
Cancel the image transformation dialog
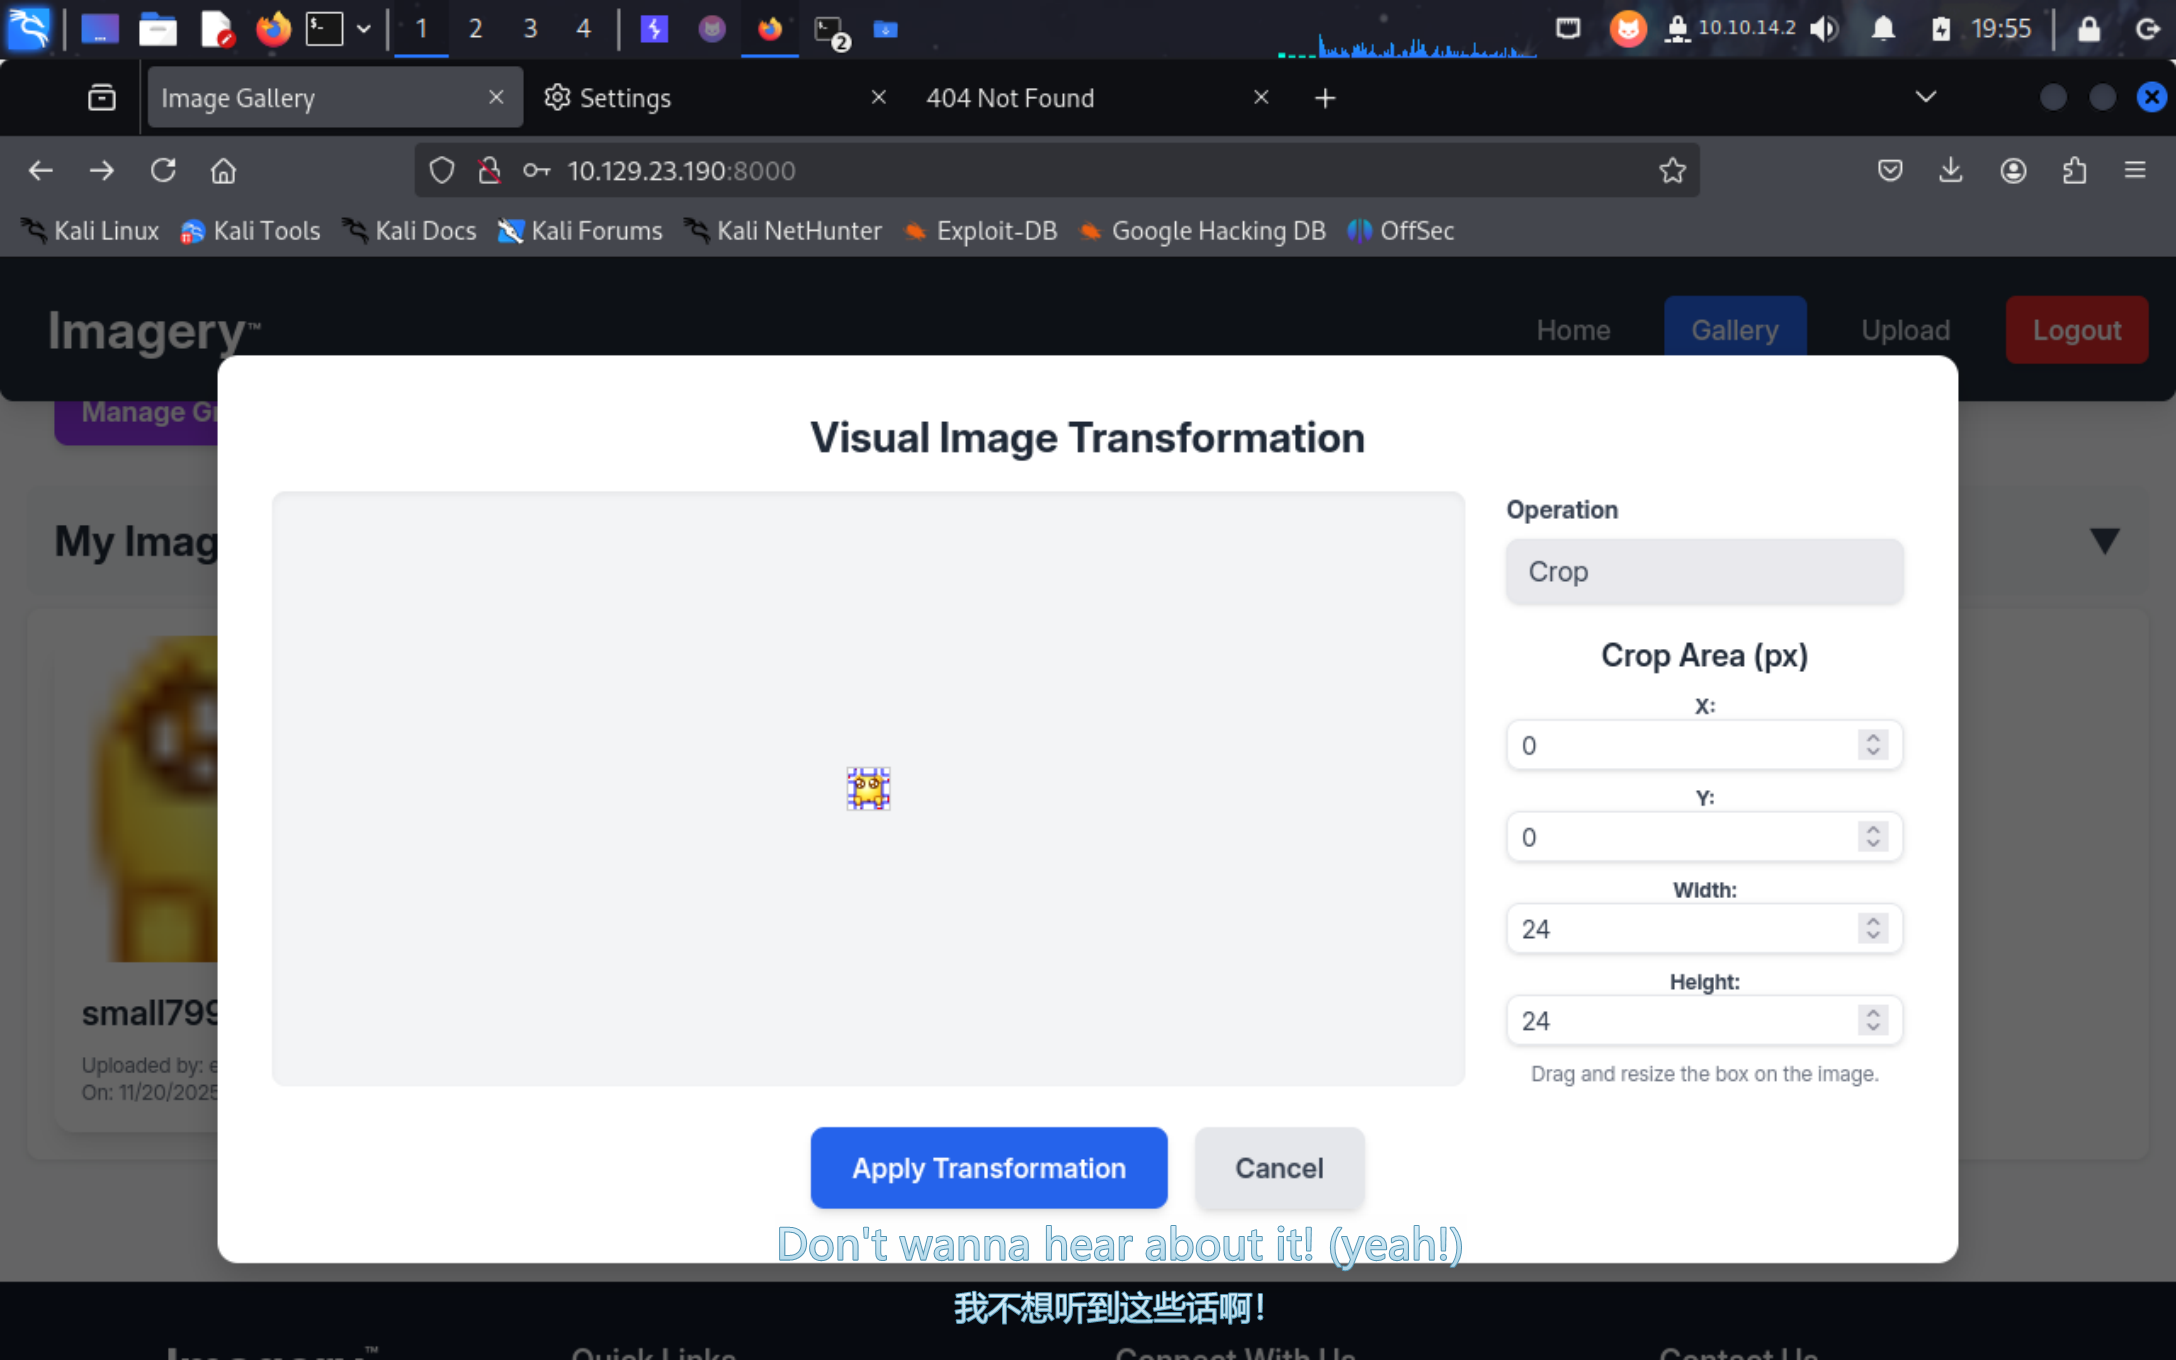1279,1168
